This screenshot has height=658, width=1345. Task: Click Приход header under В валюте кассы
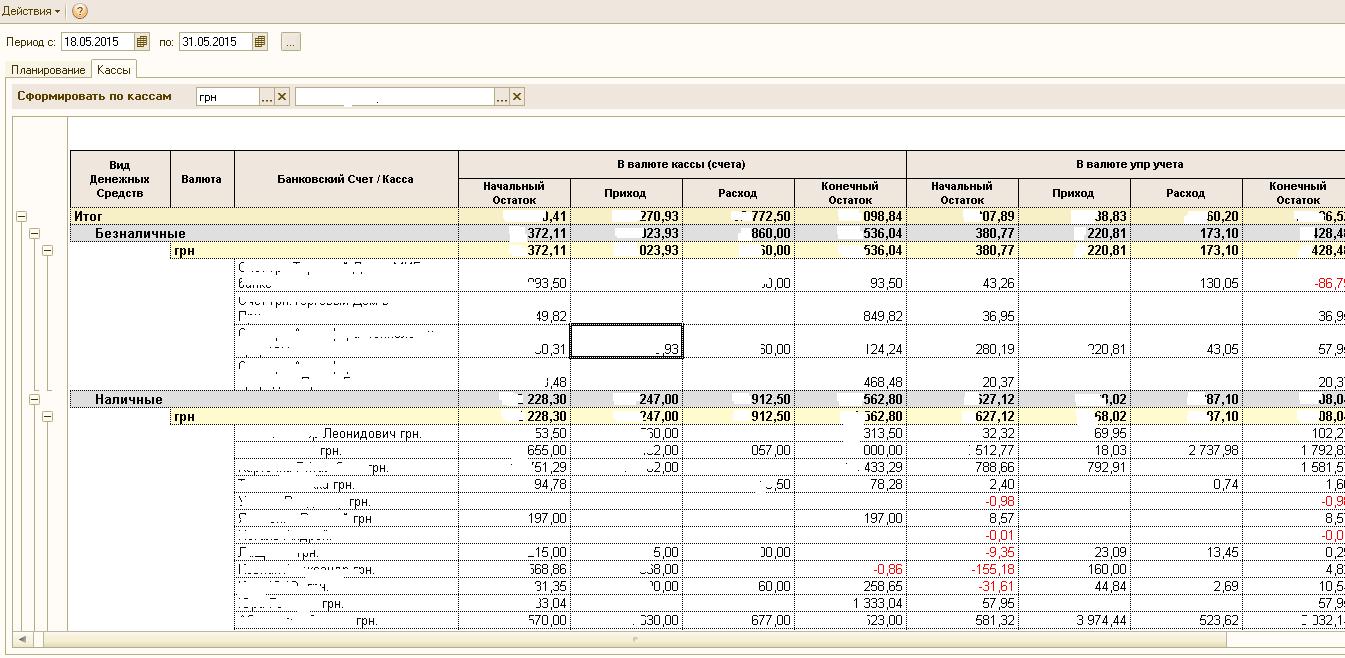point(626,193)
